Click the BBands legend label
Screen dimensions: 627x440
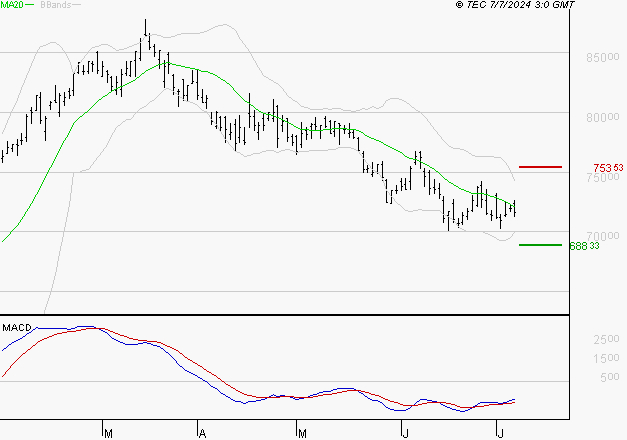click(56, 5)
